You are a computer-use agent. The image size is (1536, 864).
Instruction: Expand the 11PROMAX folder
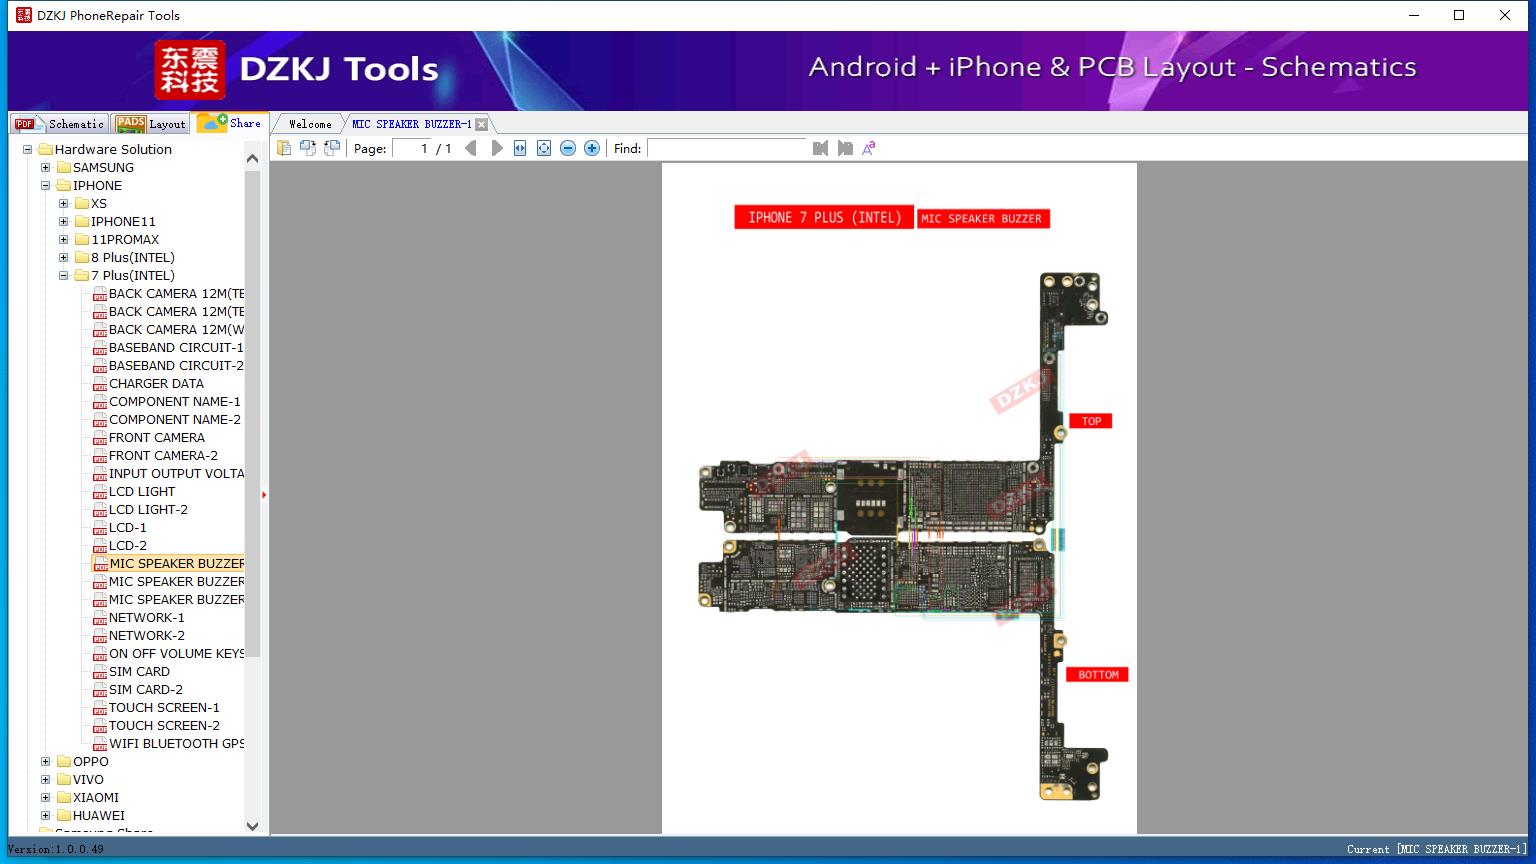63,240
